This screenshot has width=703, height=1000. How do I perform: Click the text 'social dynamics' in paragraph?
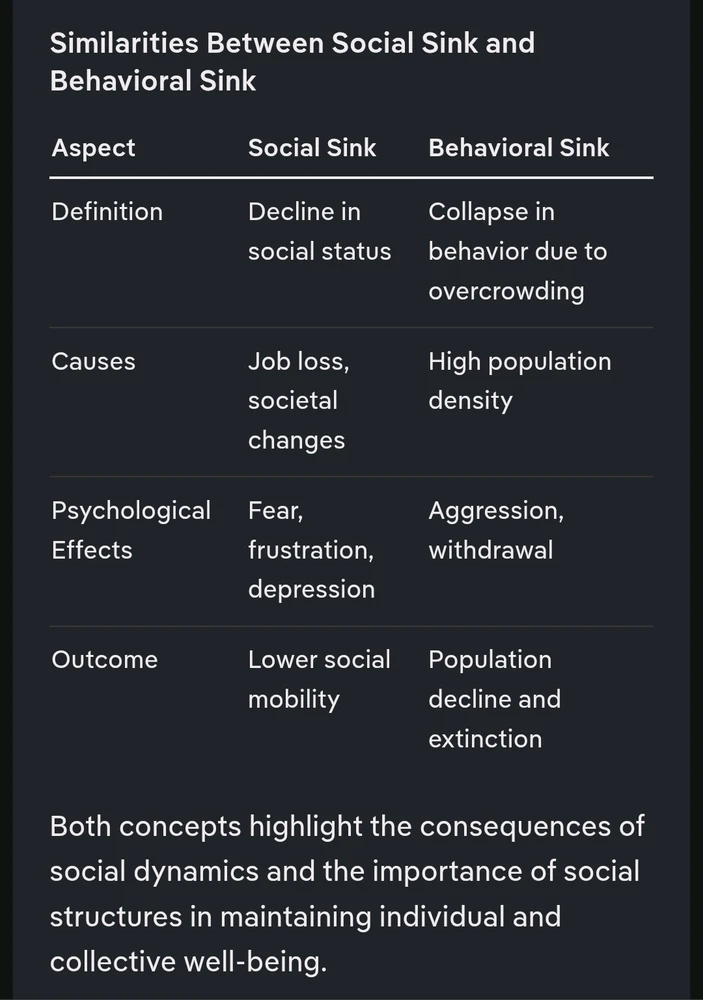click(x=154, y=871)
